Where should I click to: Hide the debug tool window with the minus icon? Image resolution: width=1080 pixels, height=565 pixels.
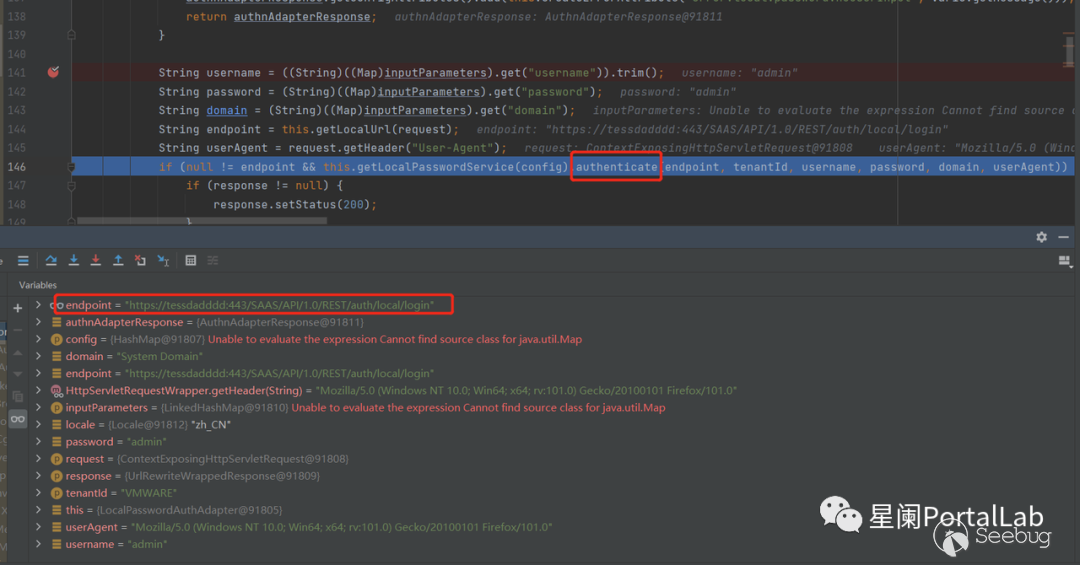point(1063,237)
